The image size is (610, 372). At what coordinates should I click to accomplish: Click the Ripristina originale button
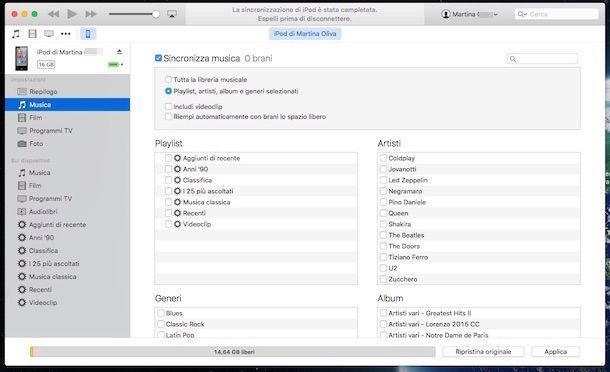point(483,352)
